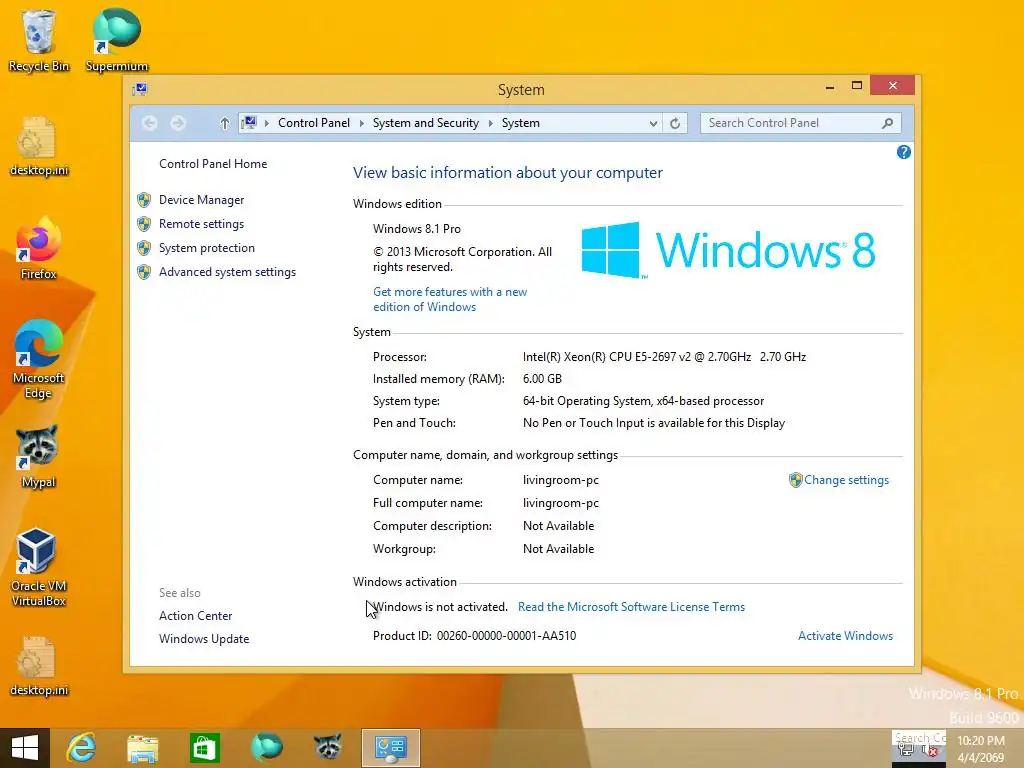1024x768 pixels.
Task: Click Activate Windows link
Action: 845,635
